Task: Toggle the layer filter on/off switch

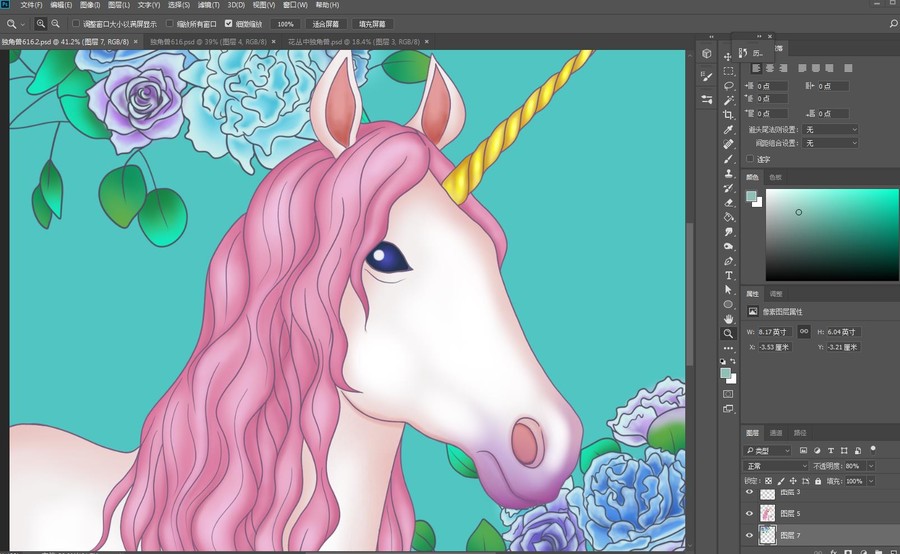Action: (873, 450)
